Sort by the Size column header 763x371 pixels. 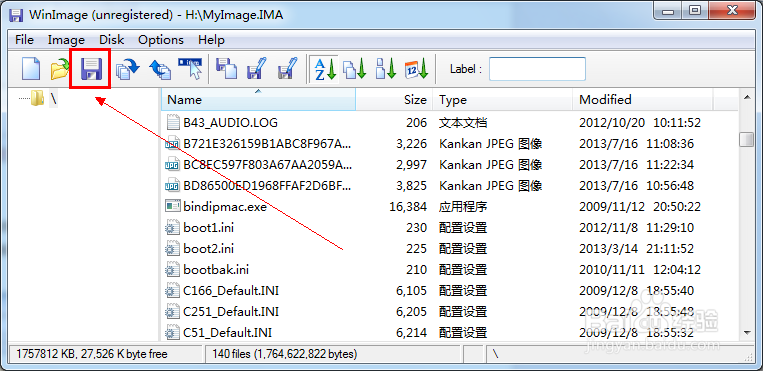(x=395, y=100)
